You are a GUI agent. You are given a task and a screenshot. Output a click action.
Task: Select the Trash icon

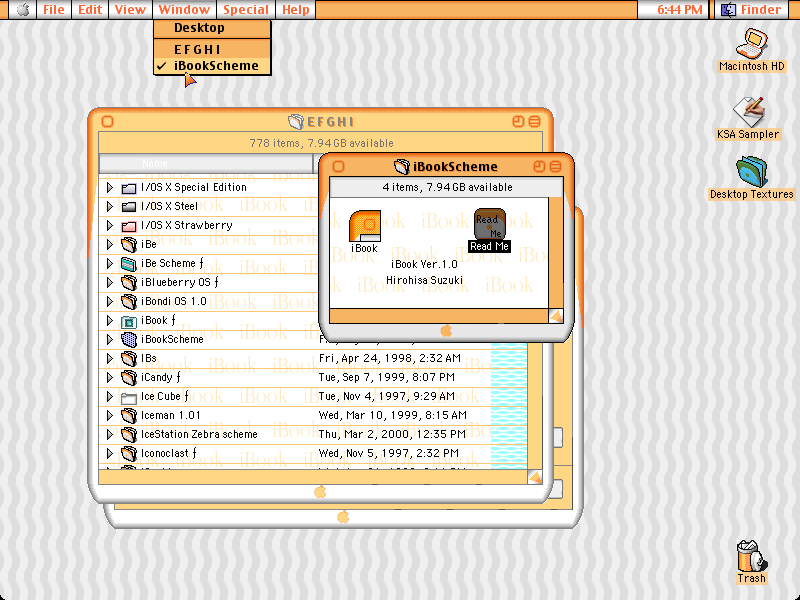tap(752, 556)
